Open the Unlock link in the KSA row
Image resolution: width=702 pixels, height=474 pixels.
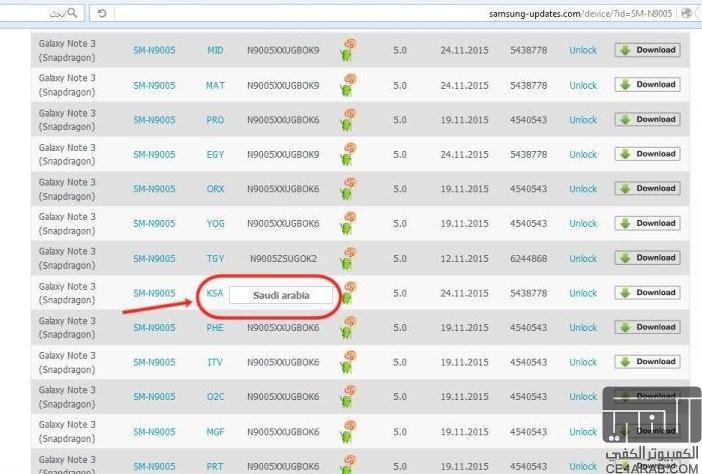click(583, 293)
